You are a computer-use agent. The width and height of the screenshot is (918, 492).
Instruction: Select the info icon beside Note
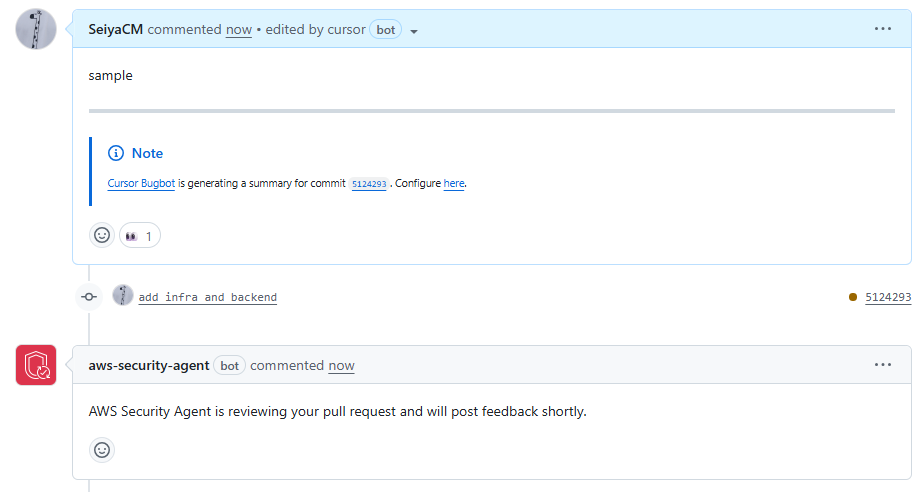pos(116,153)
